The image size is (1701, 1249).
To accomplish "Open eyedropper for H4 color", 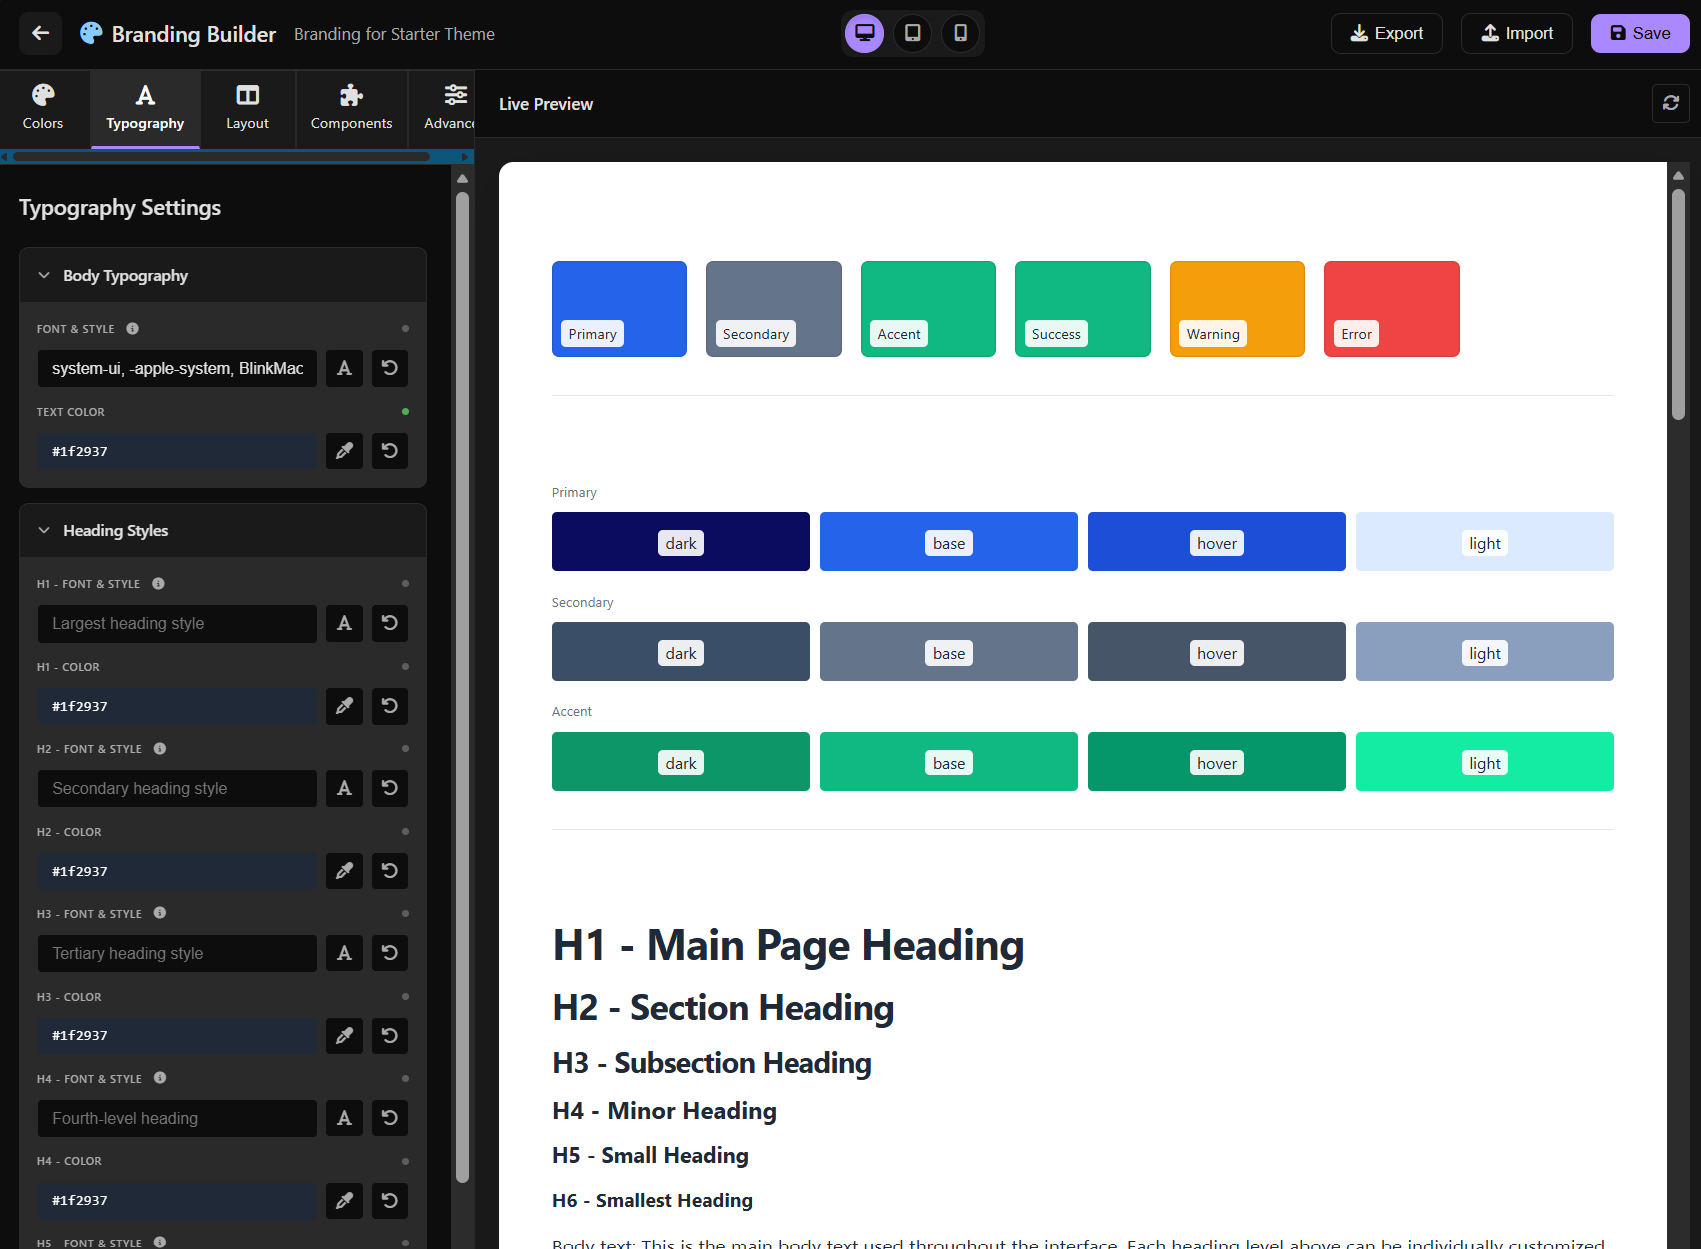I will tap(344, 1200).
